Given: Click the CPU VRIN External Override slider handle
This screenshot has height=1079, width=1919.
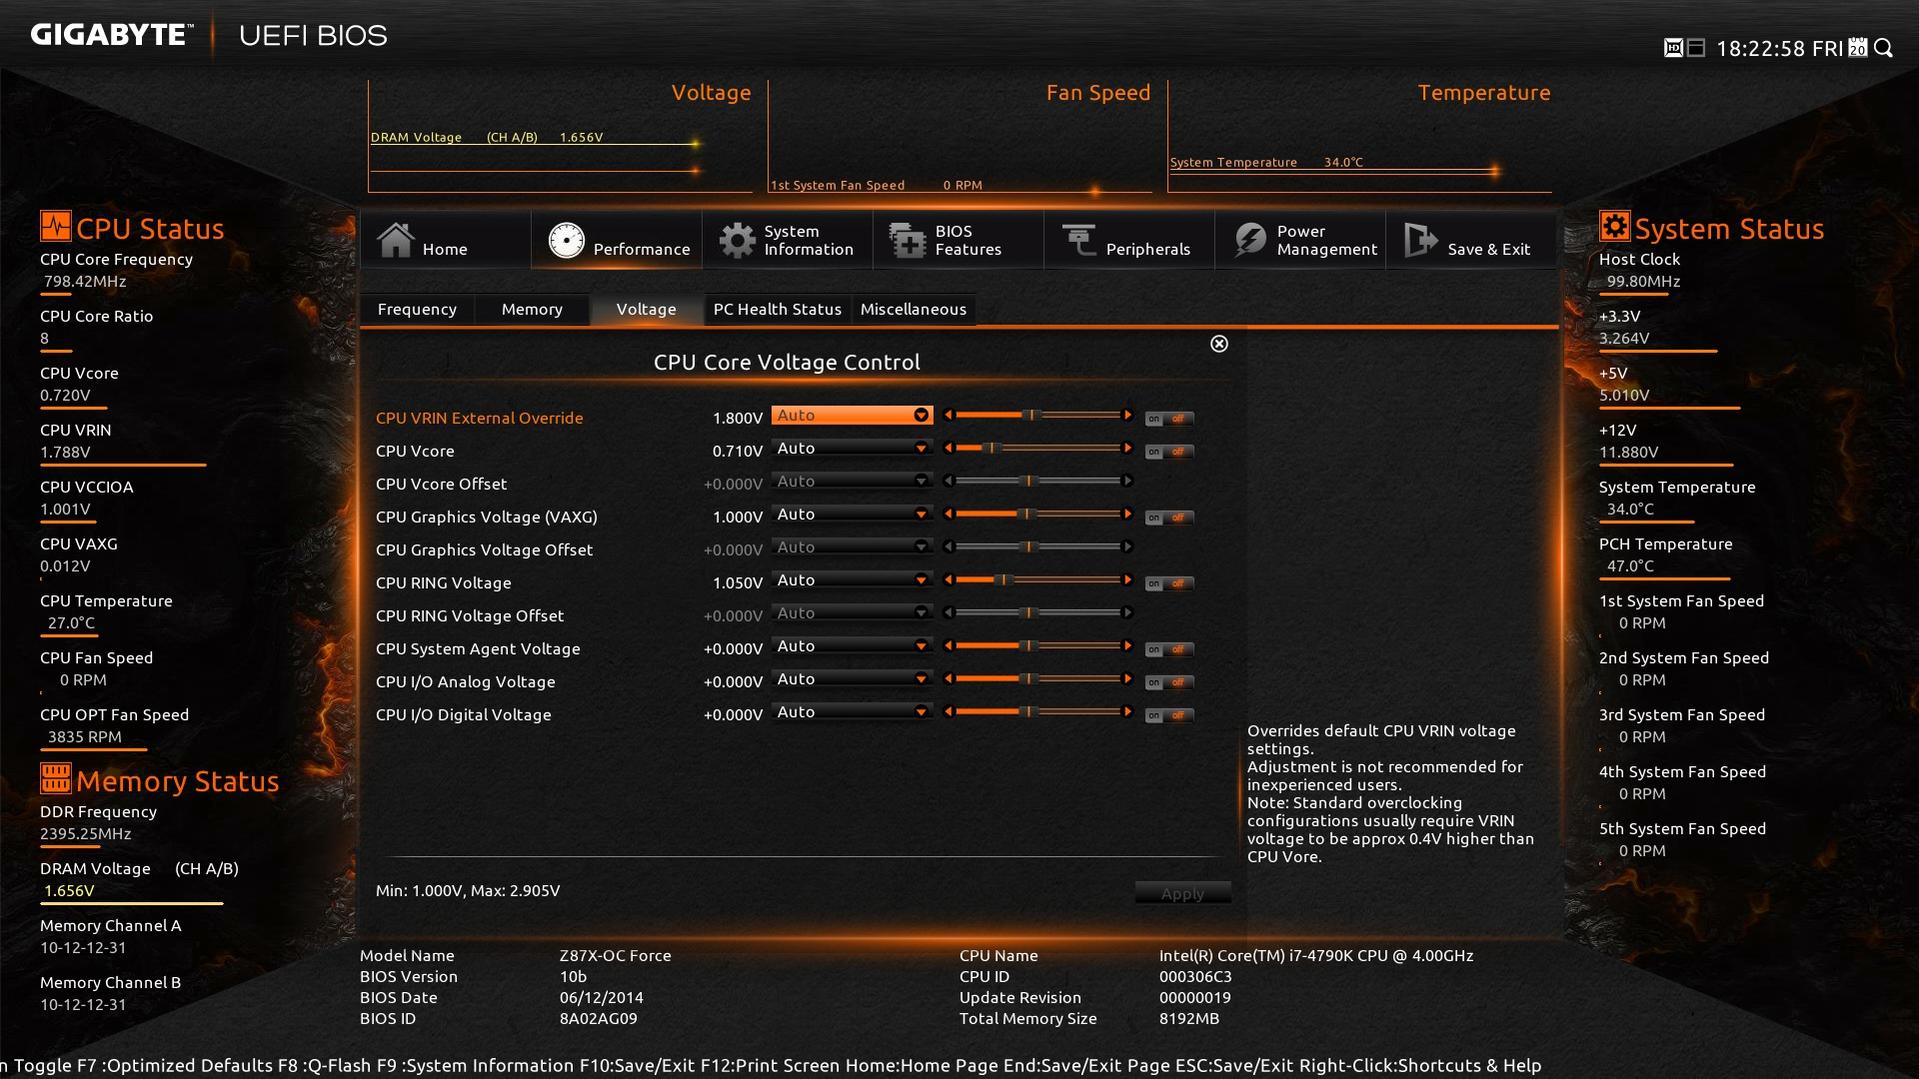Looking at the screenshot, I should 1030,415.
